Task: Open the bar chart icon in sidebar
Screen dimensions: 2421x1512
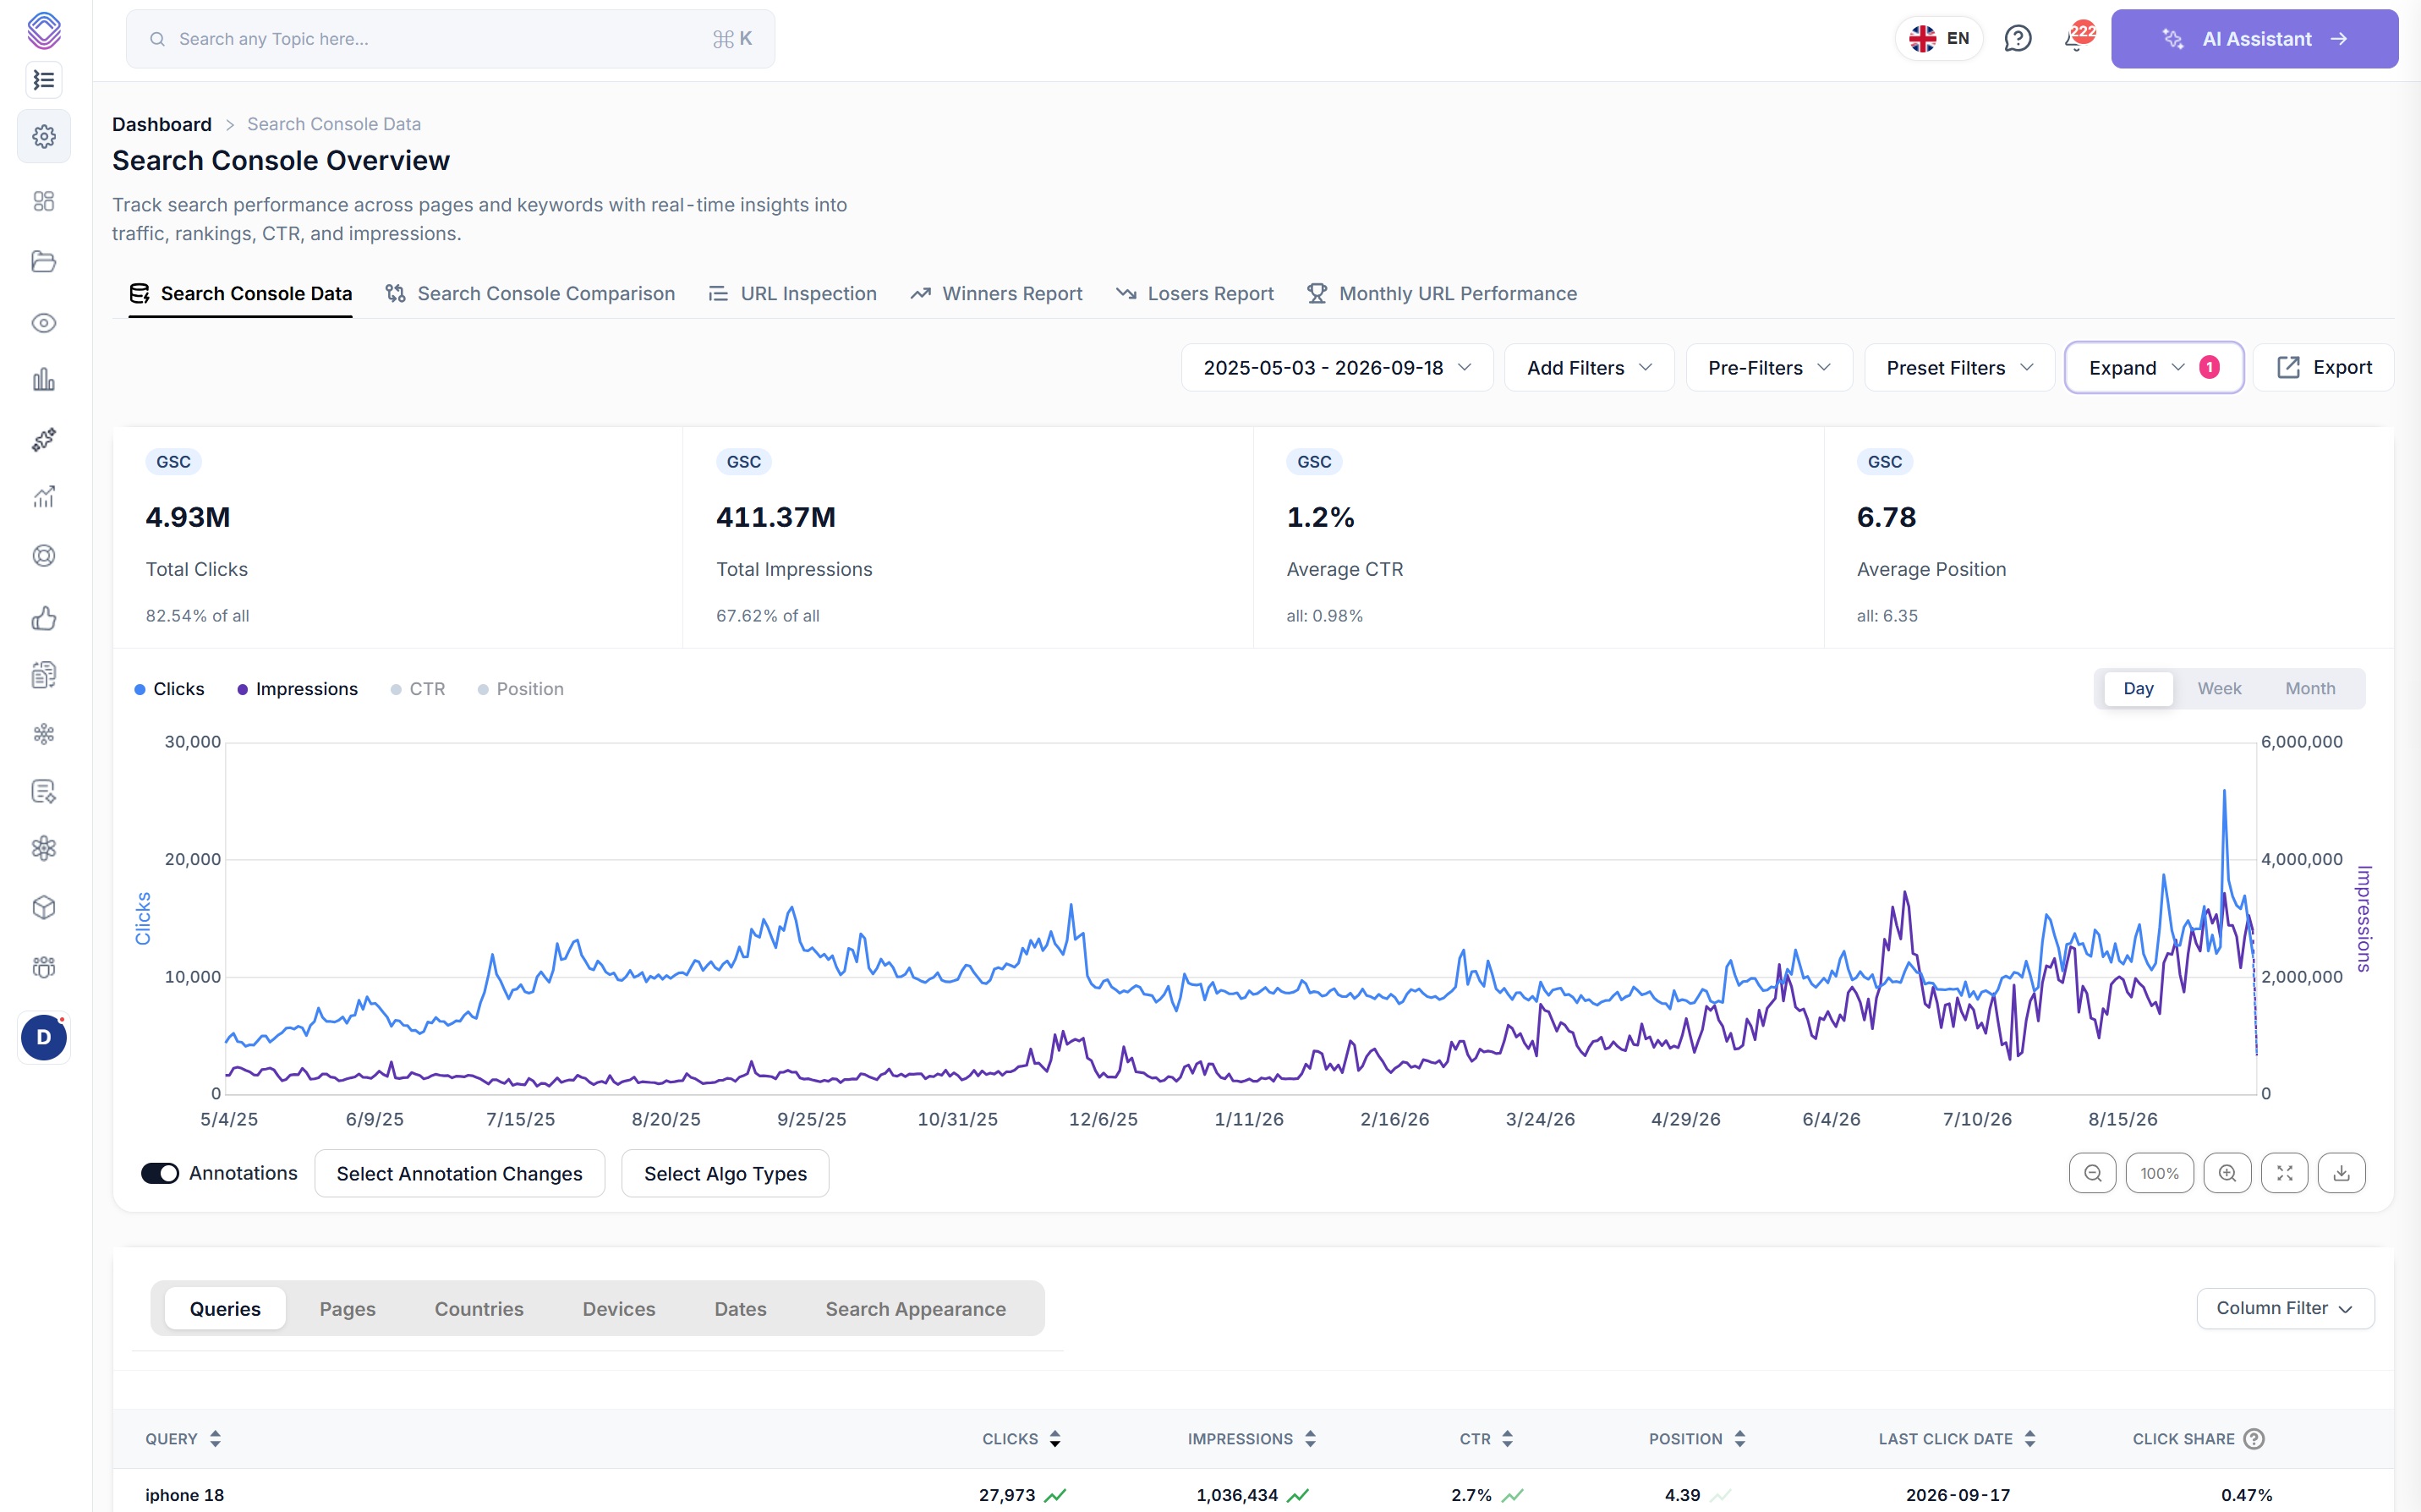Action: [x=44, y=379]
